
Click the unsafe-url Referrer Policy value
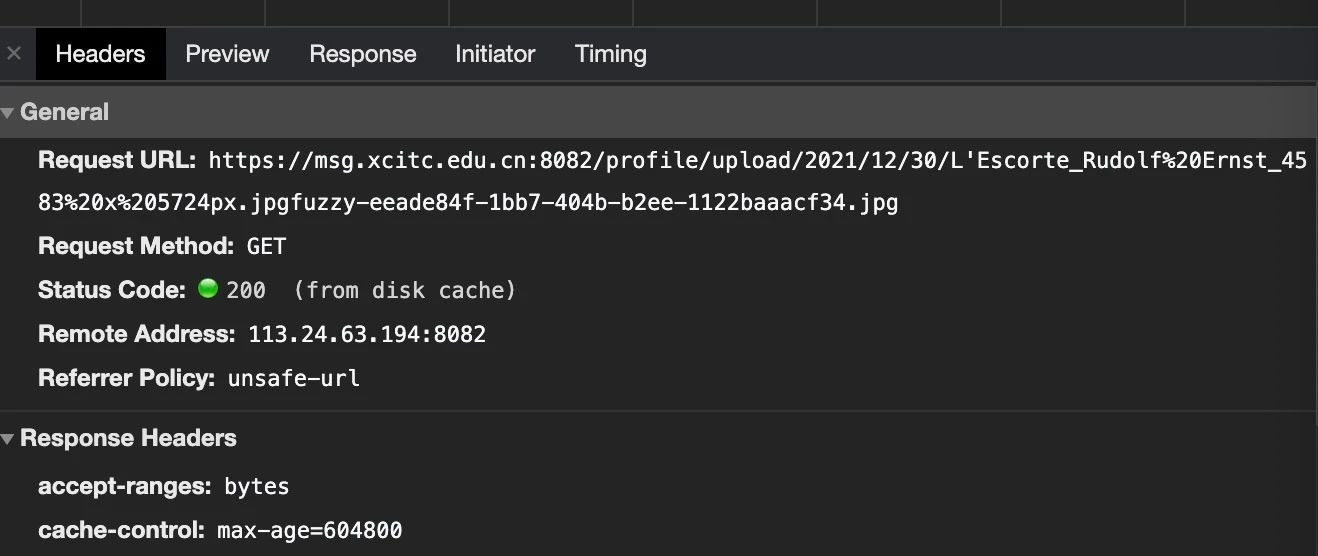(293, 378)
